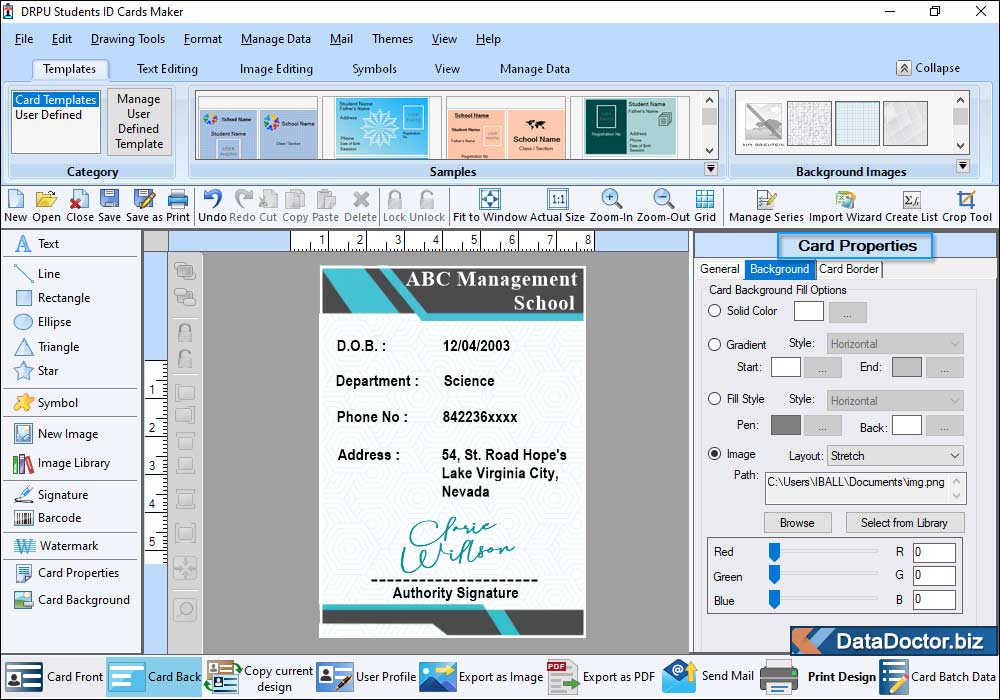The height and width of the screenshot is (700, 1000).
Task: Open the General properties tab
Action: point(719,269)
